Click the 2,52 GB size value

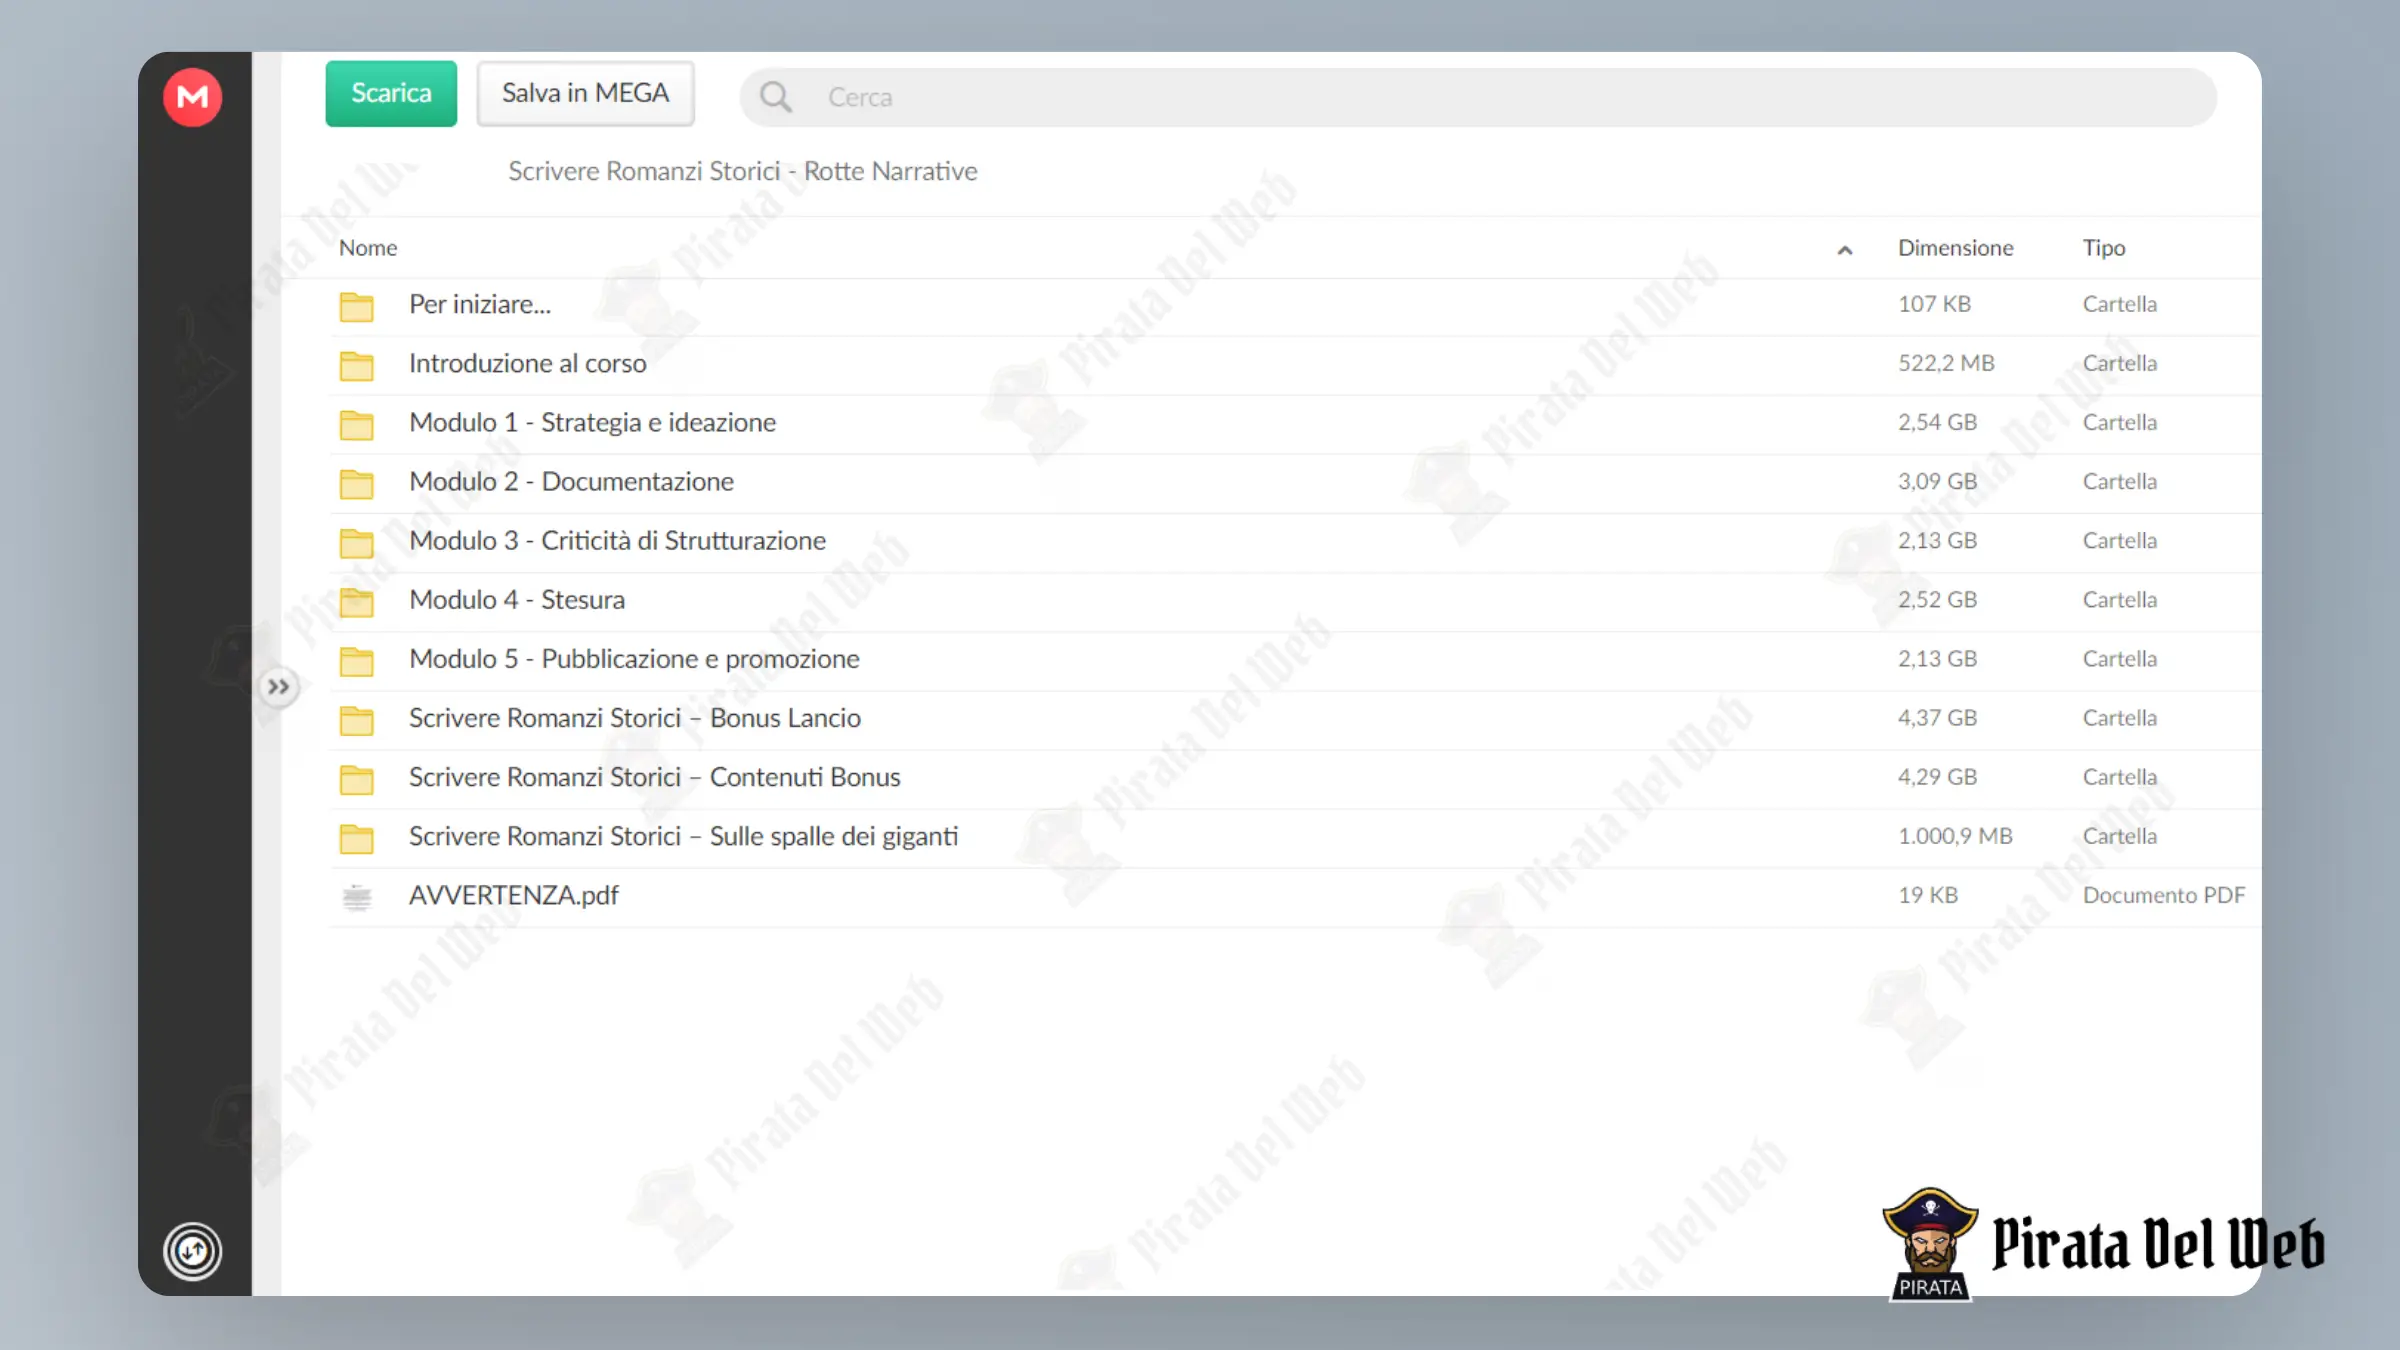click(x=1937, y=599)
